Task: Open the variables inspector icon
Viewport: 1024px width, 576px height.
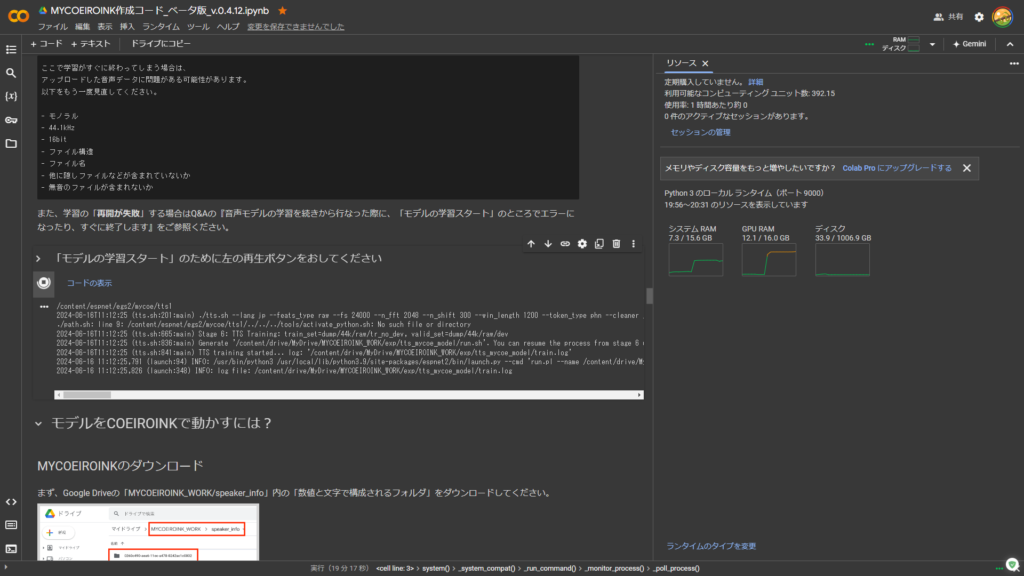Action: 11,97
